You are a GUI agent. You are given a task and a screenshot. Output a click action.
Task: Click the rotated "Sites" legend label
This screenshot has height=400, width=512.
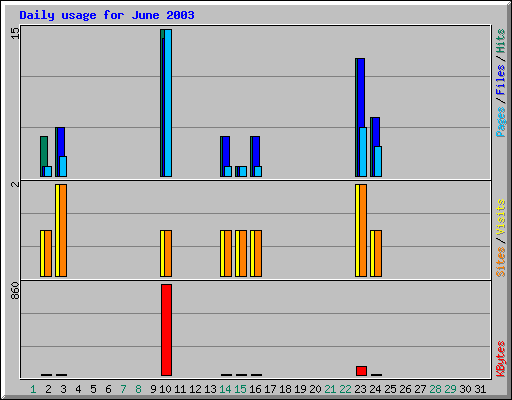point(501,262)
